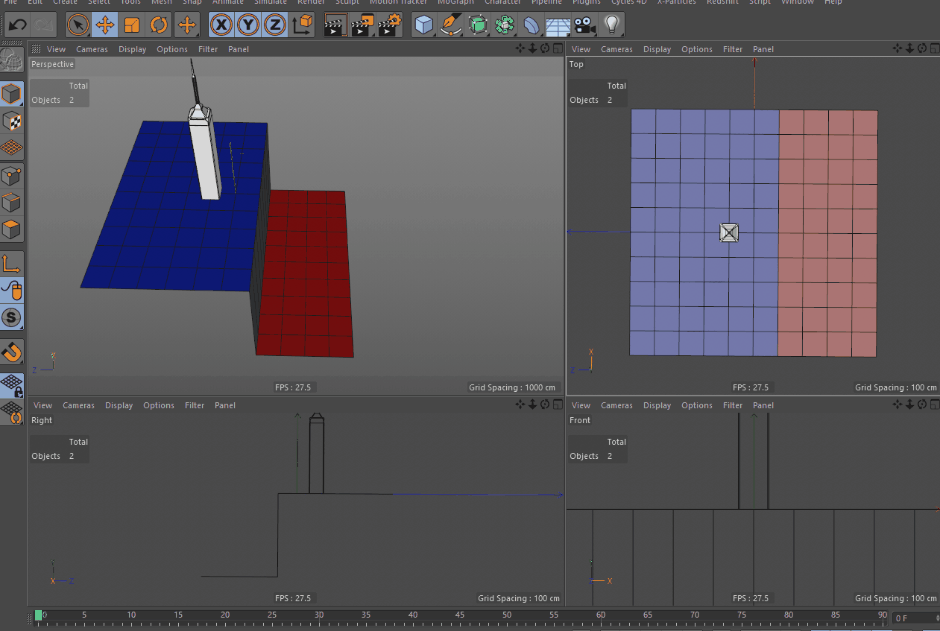Switch to Polygons mode

coord(11,230)
